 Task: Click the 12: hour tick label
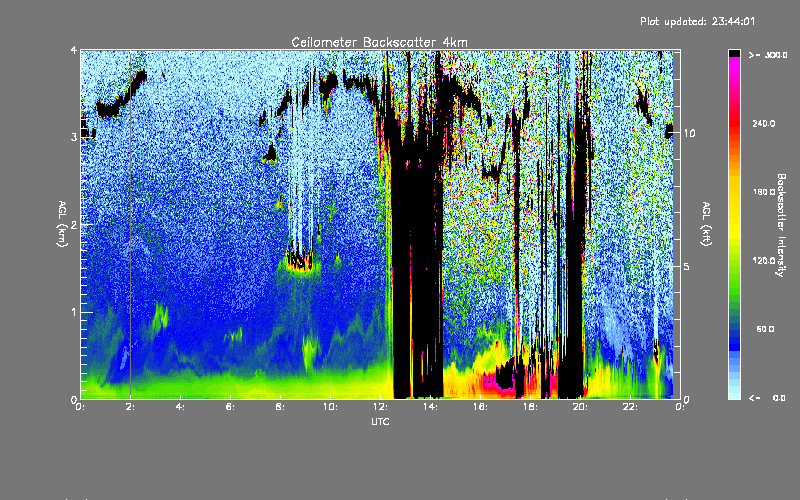[x=380, y=407]
